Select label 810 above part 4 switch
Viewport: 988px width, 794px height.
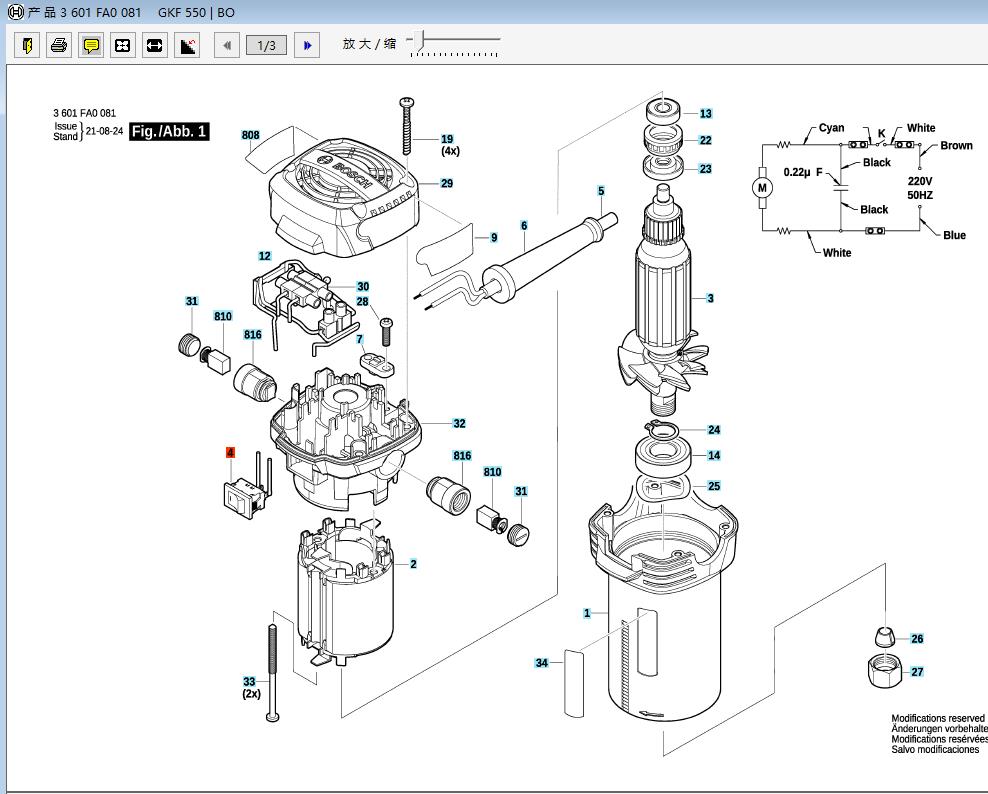pyautogui.click(x=222, y=316)
